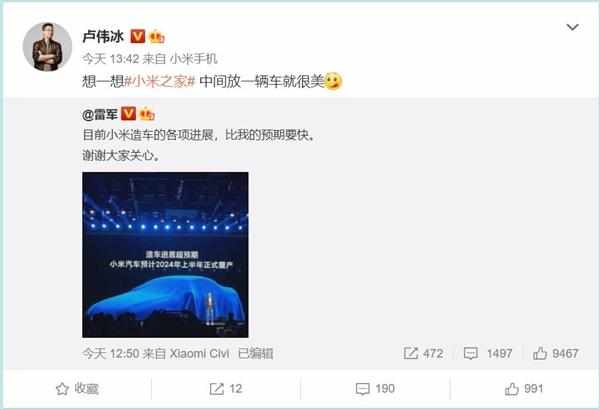Repost this post using the 12 share button

click(x=226, y=389)
